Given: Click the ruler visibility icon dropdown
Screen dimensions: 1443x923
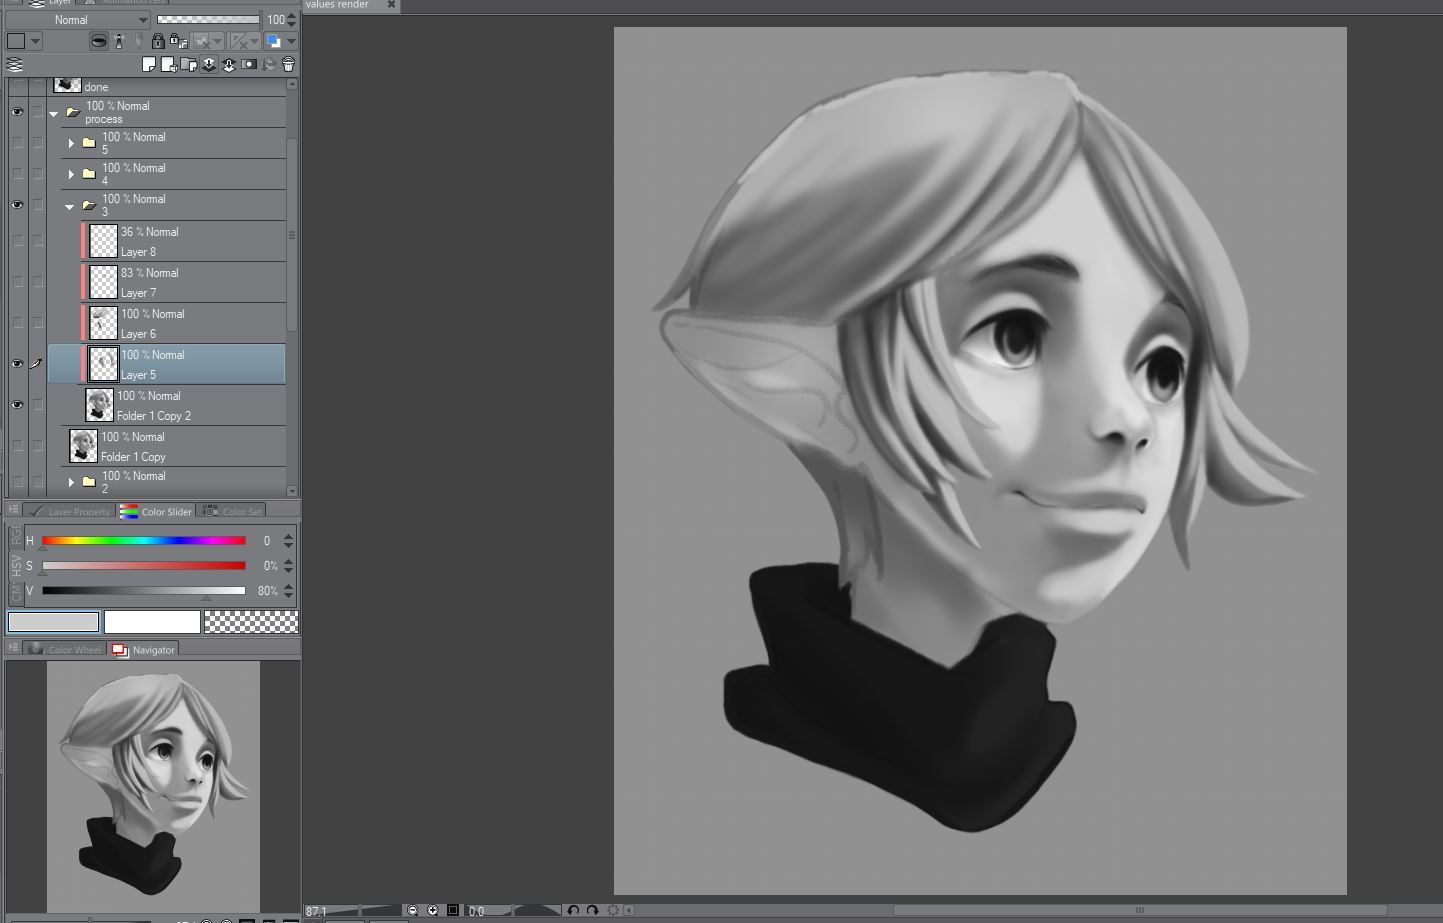Looking at the screenshot, I should [254, 41].
